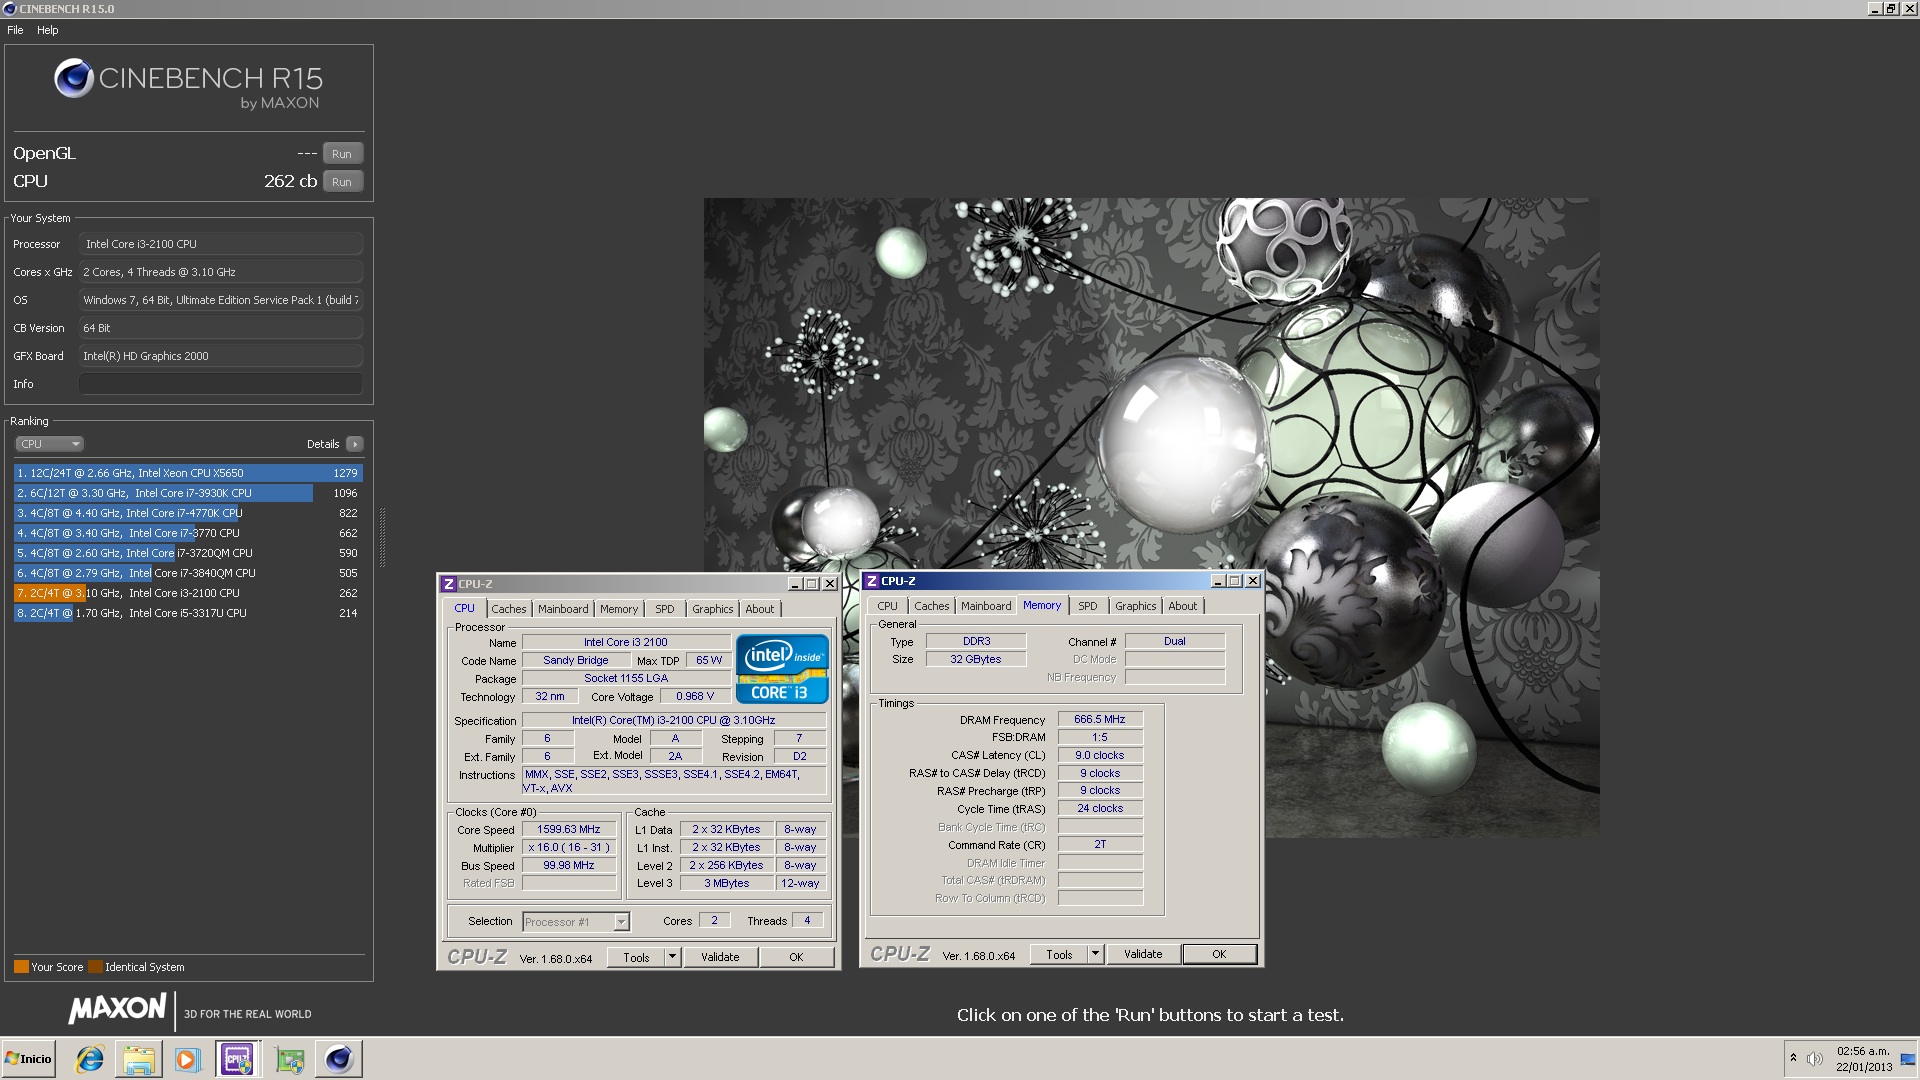Select the Core i3-2100 ranking row
Screen dimensions: 1920x1080
(188, 593)
